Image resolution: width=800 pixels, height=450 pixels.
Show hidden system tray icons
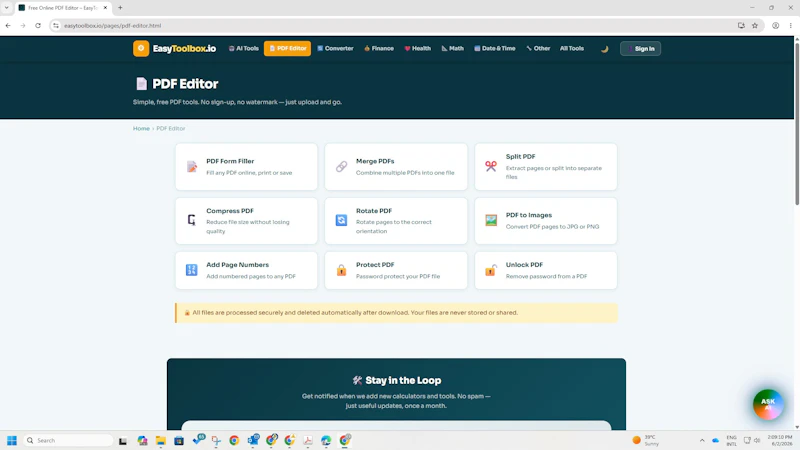point(702,440)
